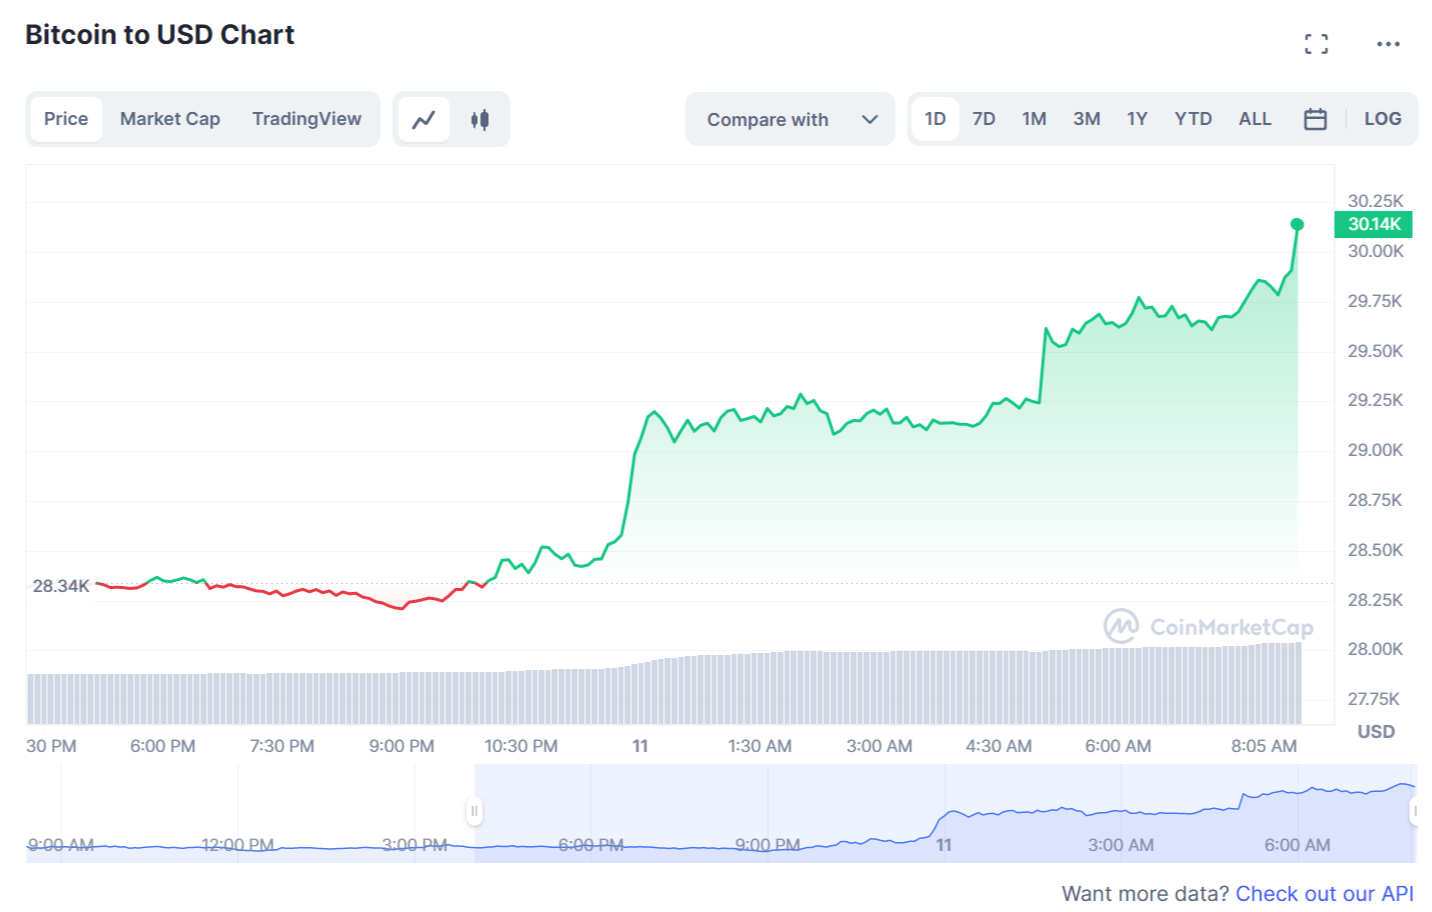1432x912 pixels.
Task: Click the 30.14K current price label
Action: coord(1373,224)
